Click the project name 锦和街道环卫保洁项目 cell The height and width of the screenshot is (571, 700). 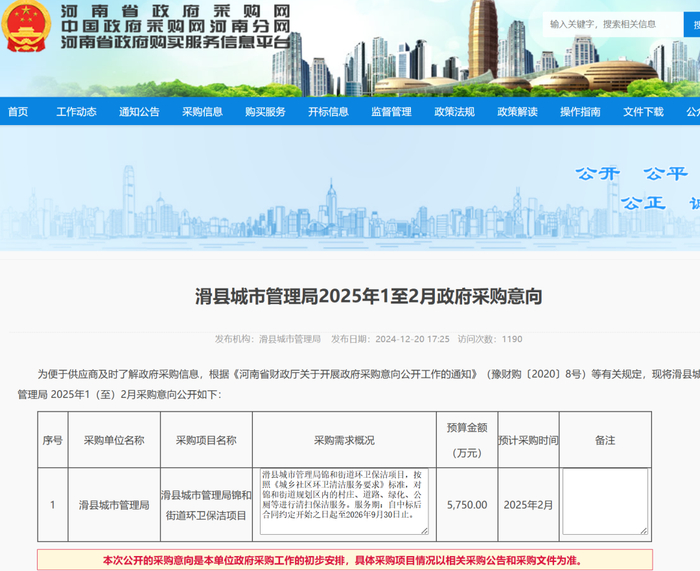click(x=206, y=505)
